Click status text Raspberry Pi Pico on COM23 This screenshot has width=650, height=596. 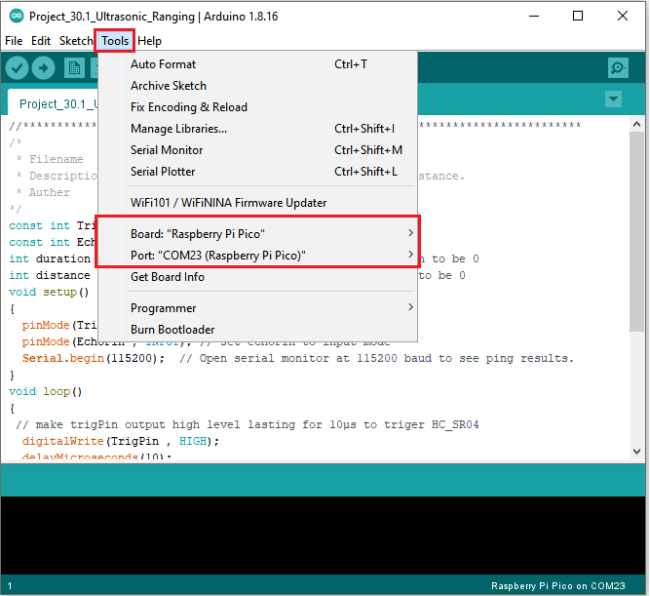pyautogui.click(x=558, y=586)
